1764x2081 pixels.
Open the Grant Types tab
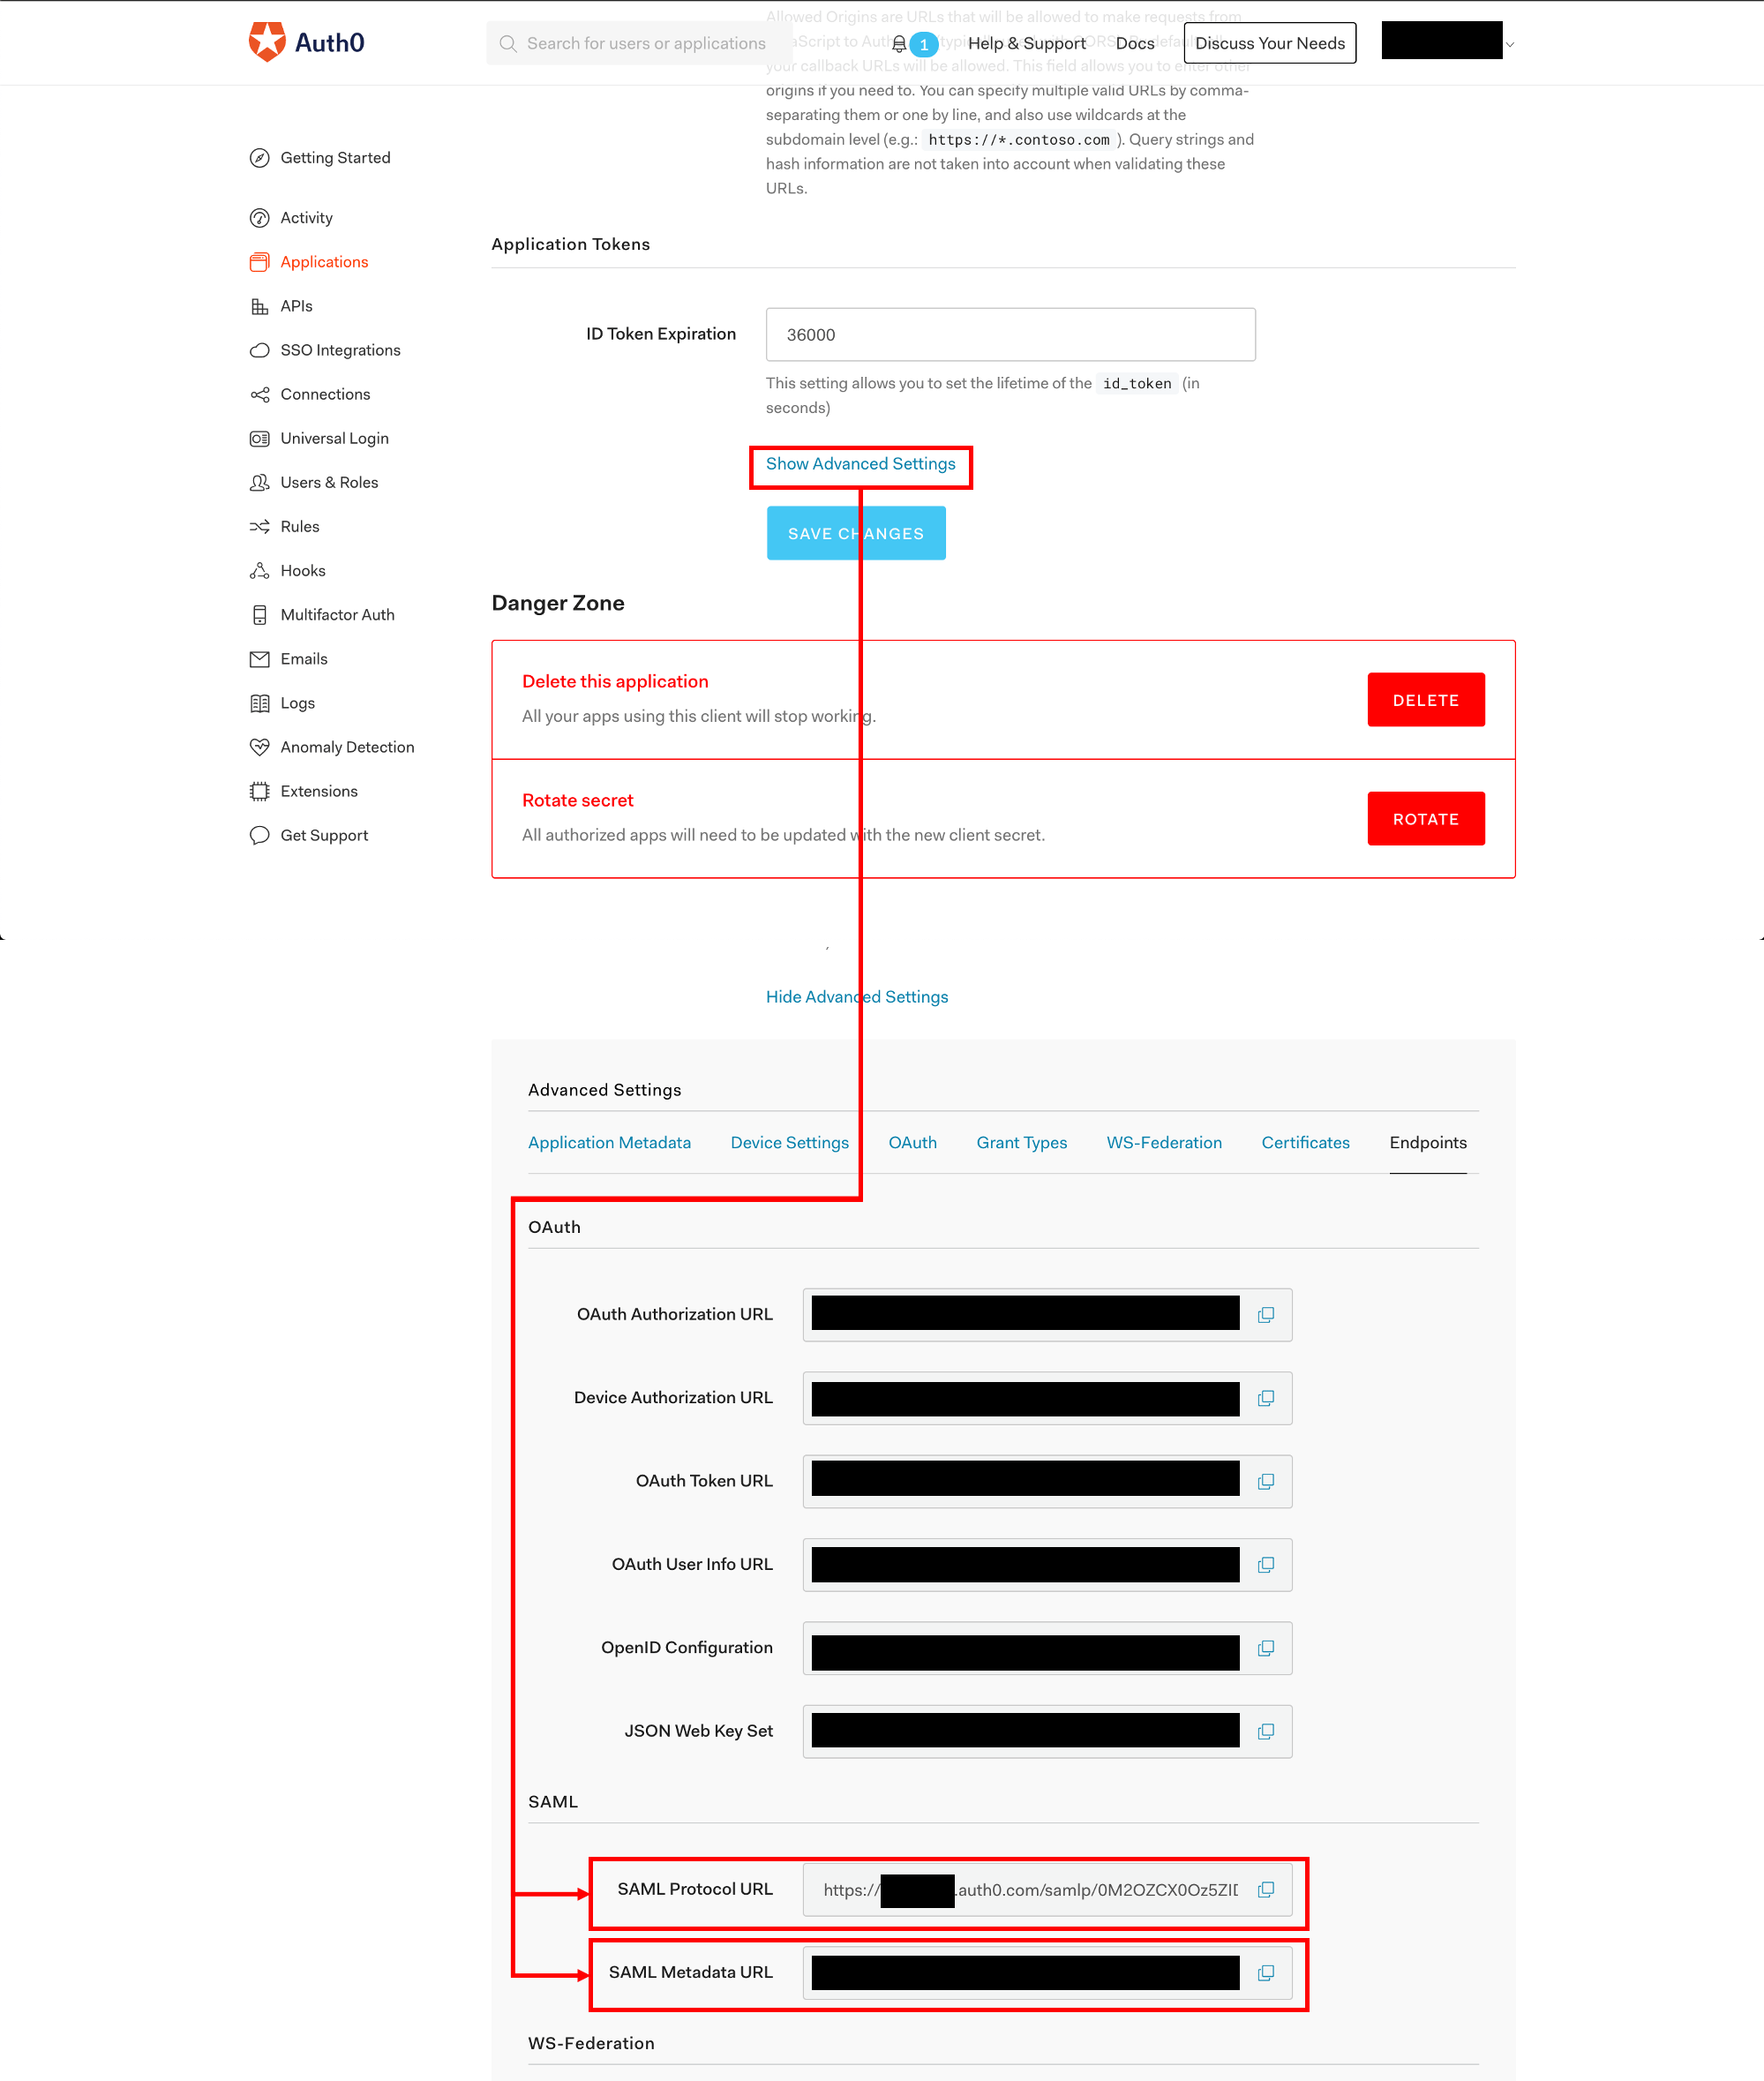[1021, 1142]
